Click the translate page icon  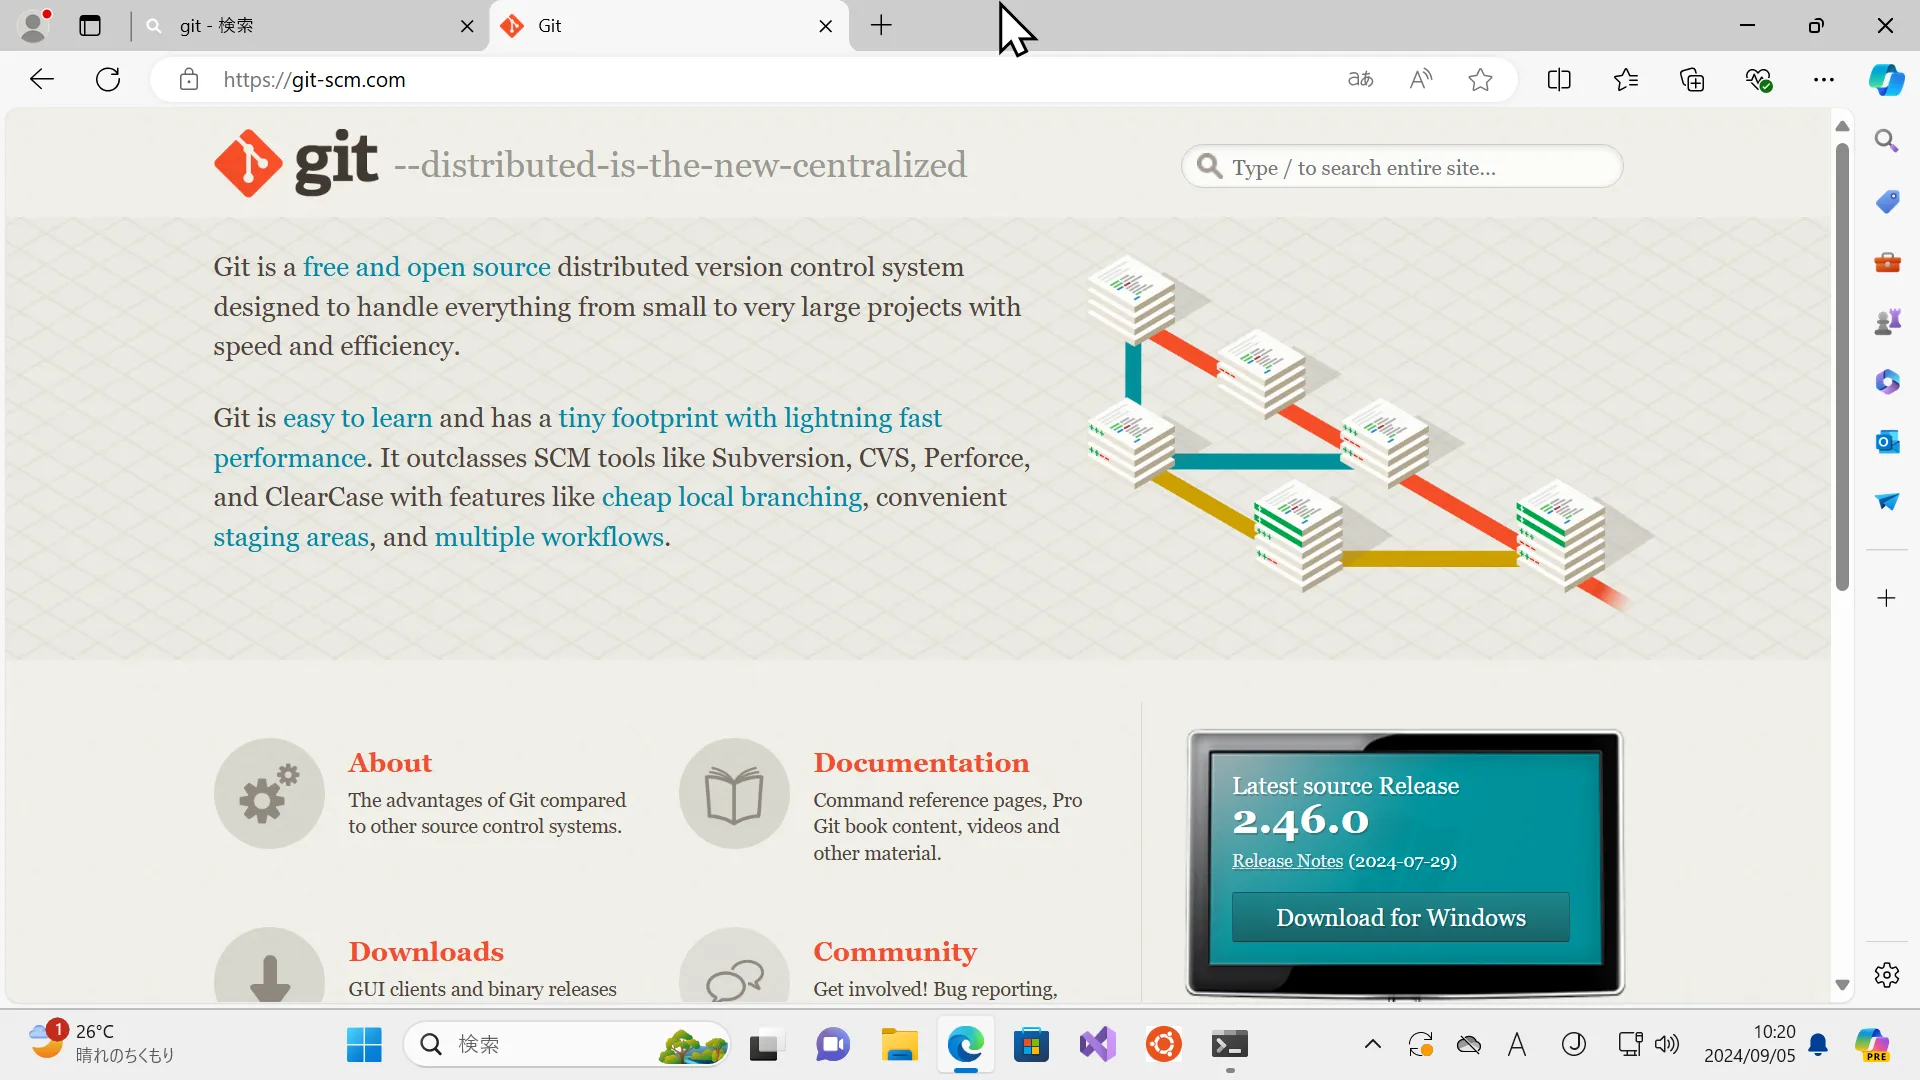1360,80
